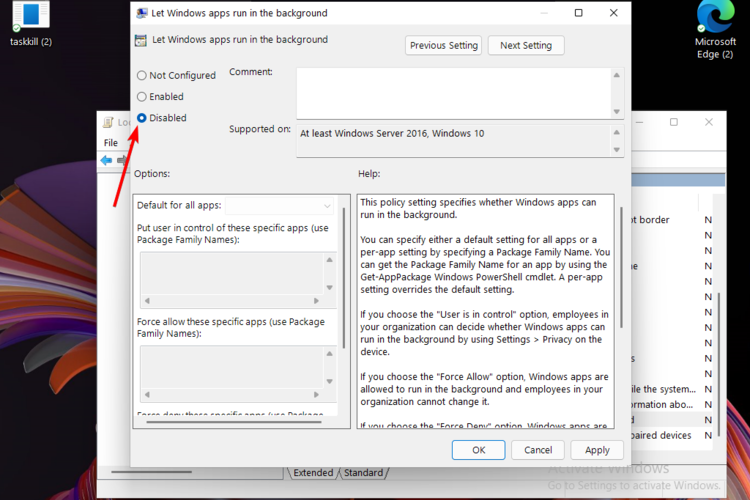Click left arrow in Force allow apps list
Viewport: 750px width, 500px height.
(x=147, y=395)
